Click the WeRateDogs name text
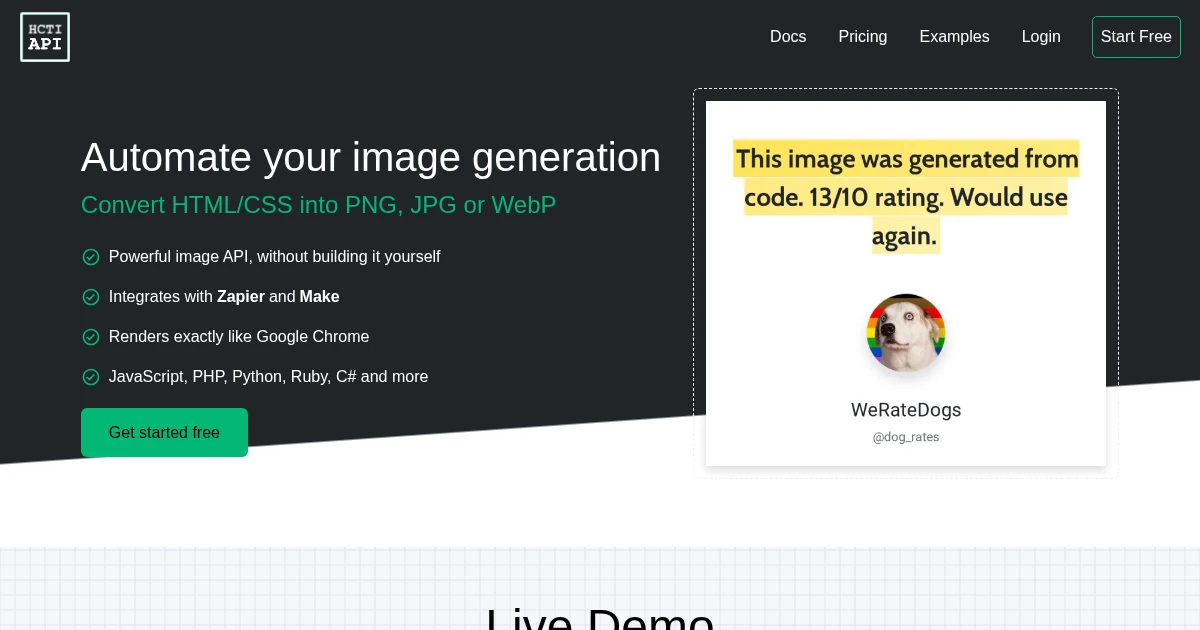Viewport: 1200px width, 630px height. (906, 410)
